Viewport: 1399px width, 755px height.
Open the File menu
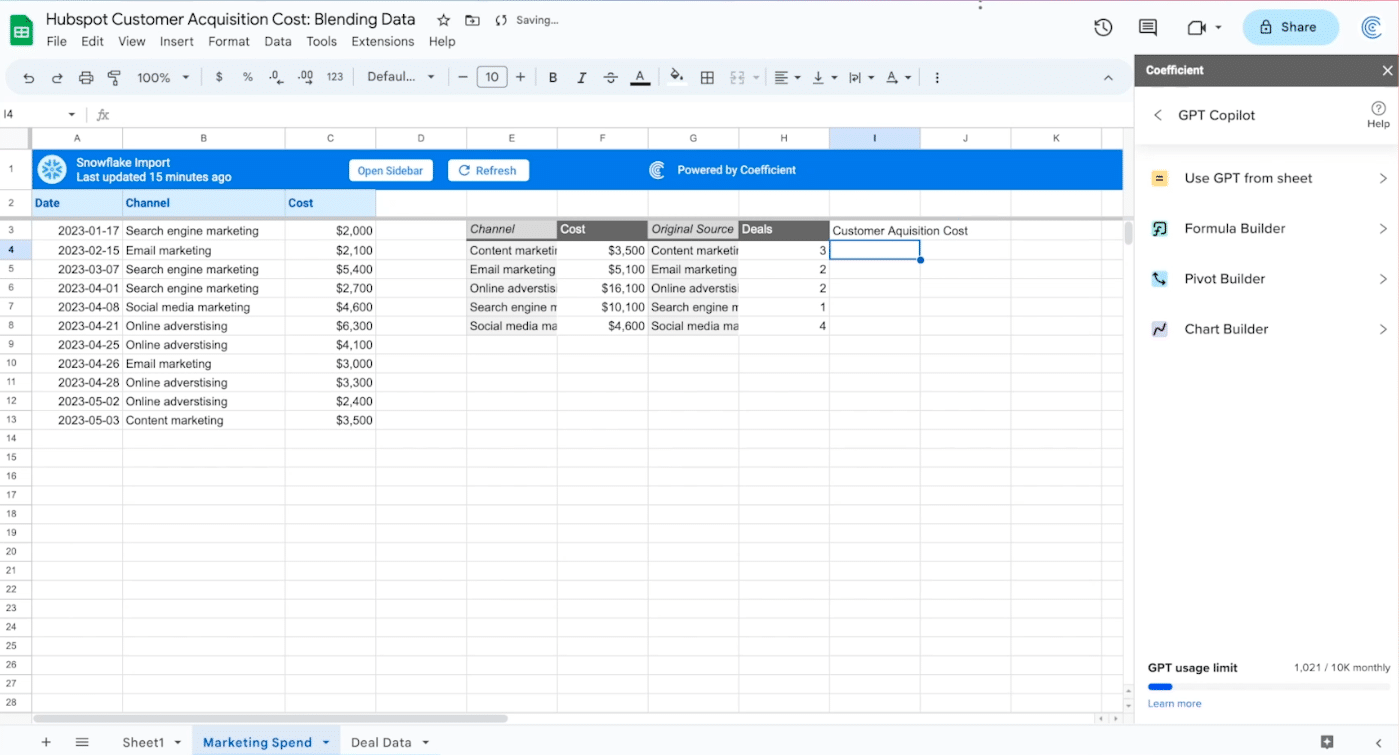click(57, 41)
